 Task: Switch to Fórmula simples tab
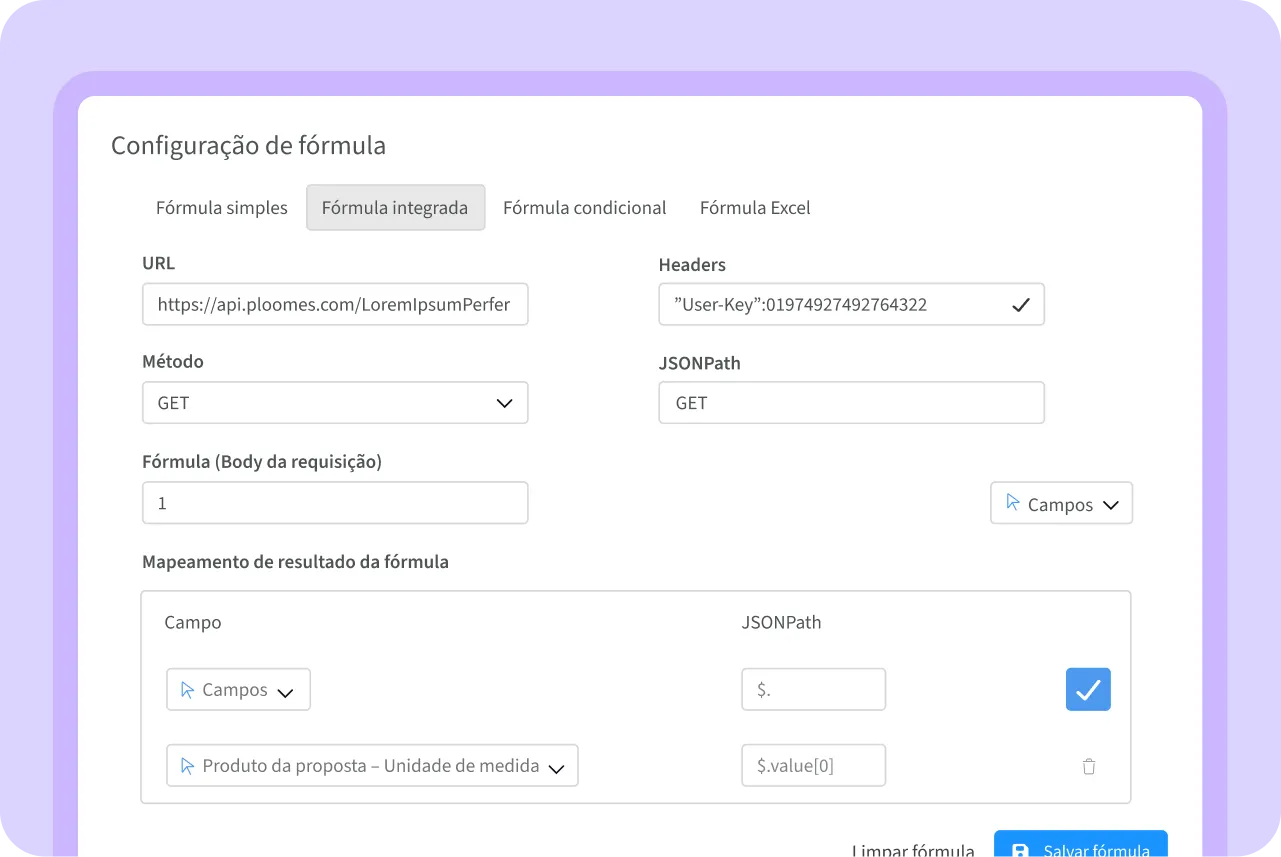click(x=221, y=208)
